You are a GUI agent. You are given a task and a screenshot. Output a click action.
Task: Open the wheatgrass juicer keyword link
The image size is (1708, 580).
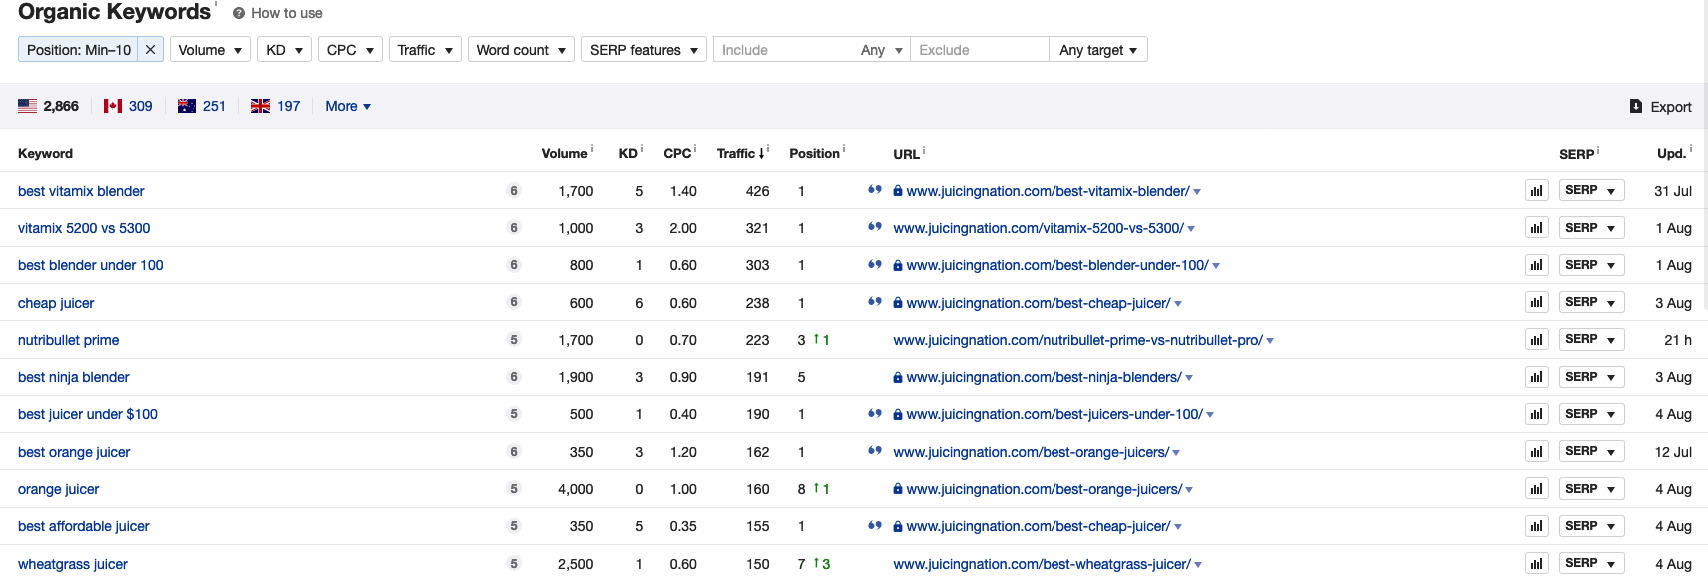pyautogui.click(x=73, y=564)
